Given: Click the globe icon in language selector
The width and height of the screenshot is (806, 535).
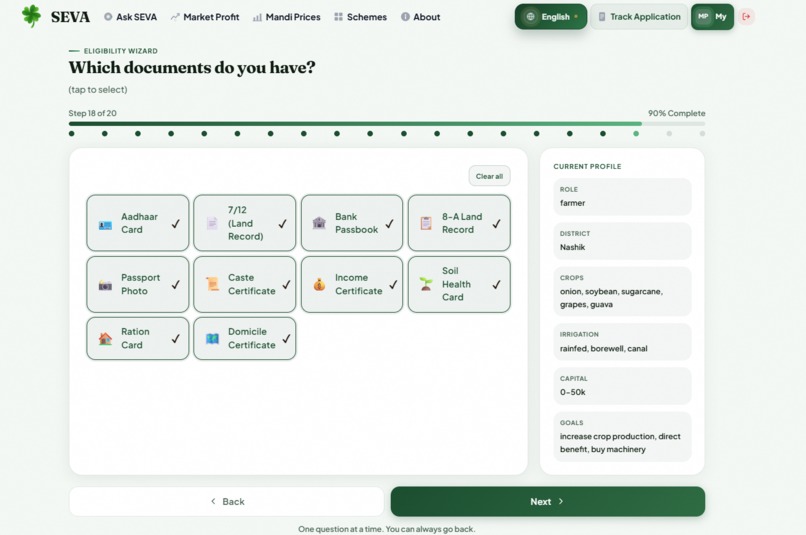Looking at the screenshot, I should coord(530,17).
